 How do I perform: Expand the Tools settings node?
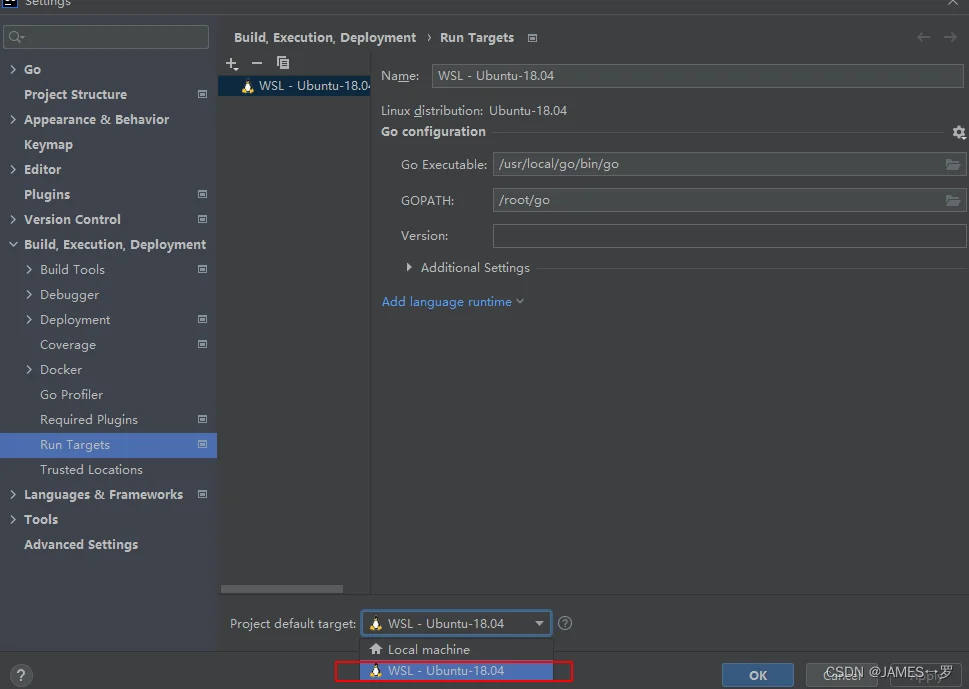(13, 520)
